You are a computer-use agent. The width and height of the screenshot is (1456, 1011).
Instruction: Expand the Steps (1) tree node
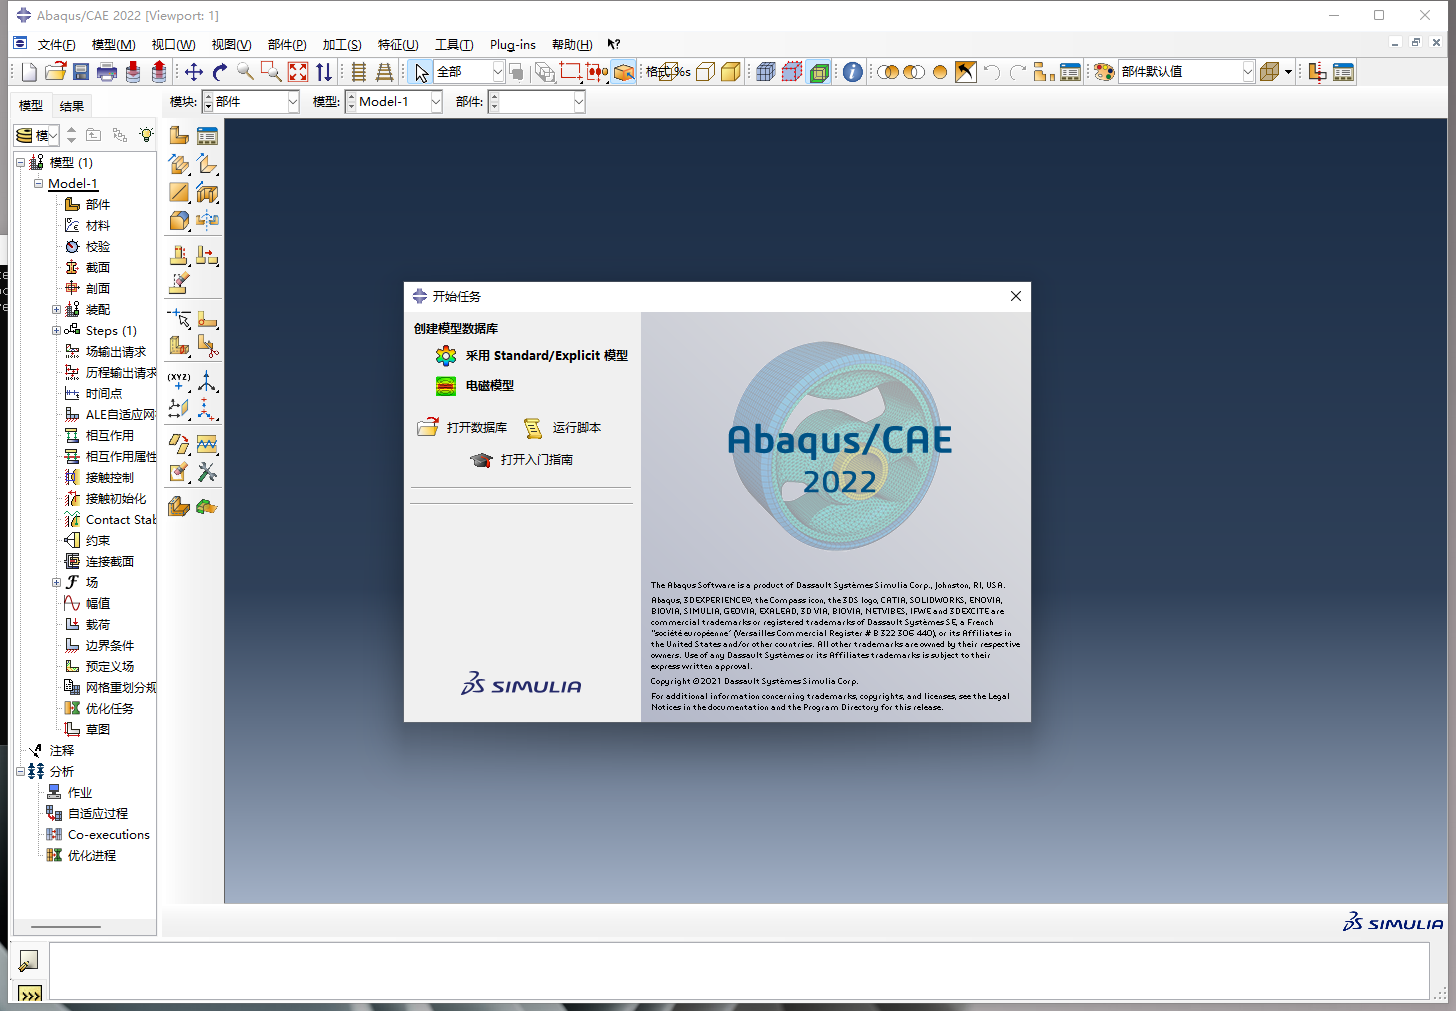pos(57,330)
